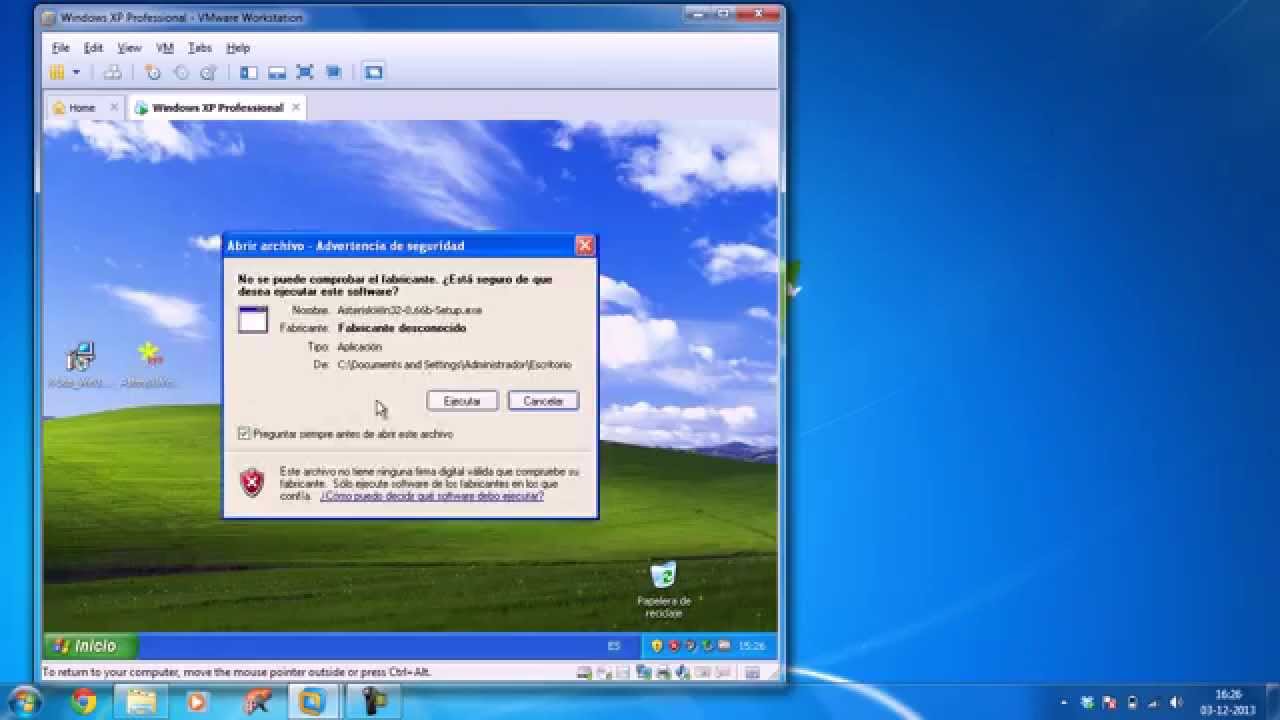Viewport: 1280px width, 720px height.
Task: Open the View menu in VMware
Action: [129, 48]
